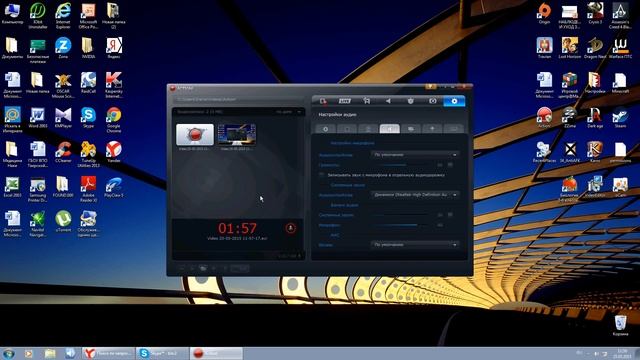Screen dimensions: 640x360
Task: Open Google Chrome desktop shortcut
Action: [114, 120]
